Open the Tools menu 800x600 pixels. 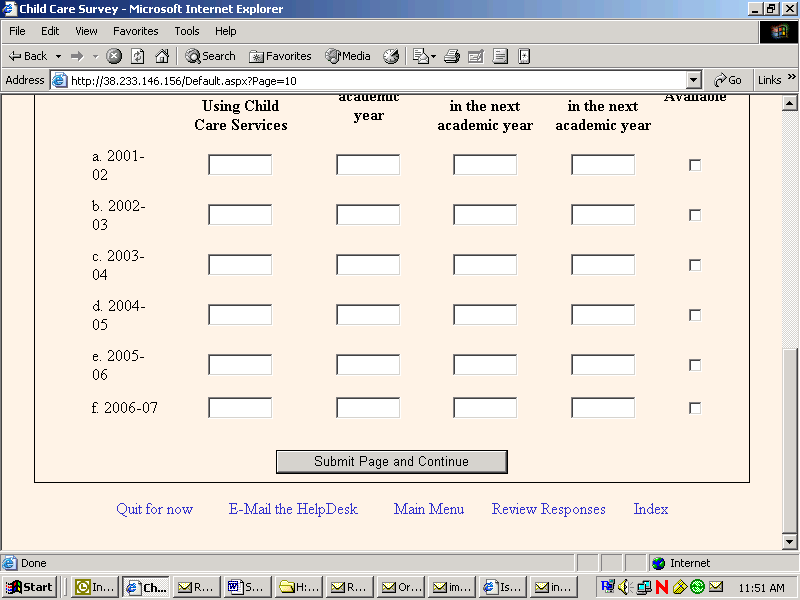pos(187,31)
